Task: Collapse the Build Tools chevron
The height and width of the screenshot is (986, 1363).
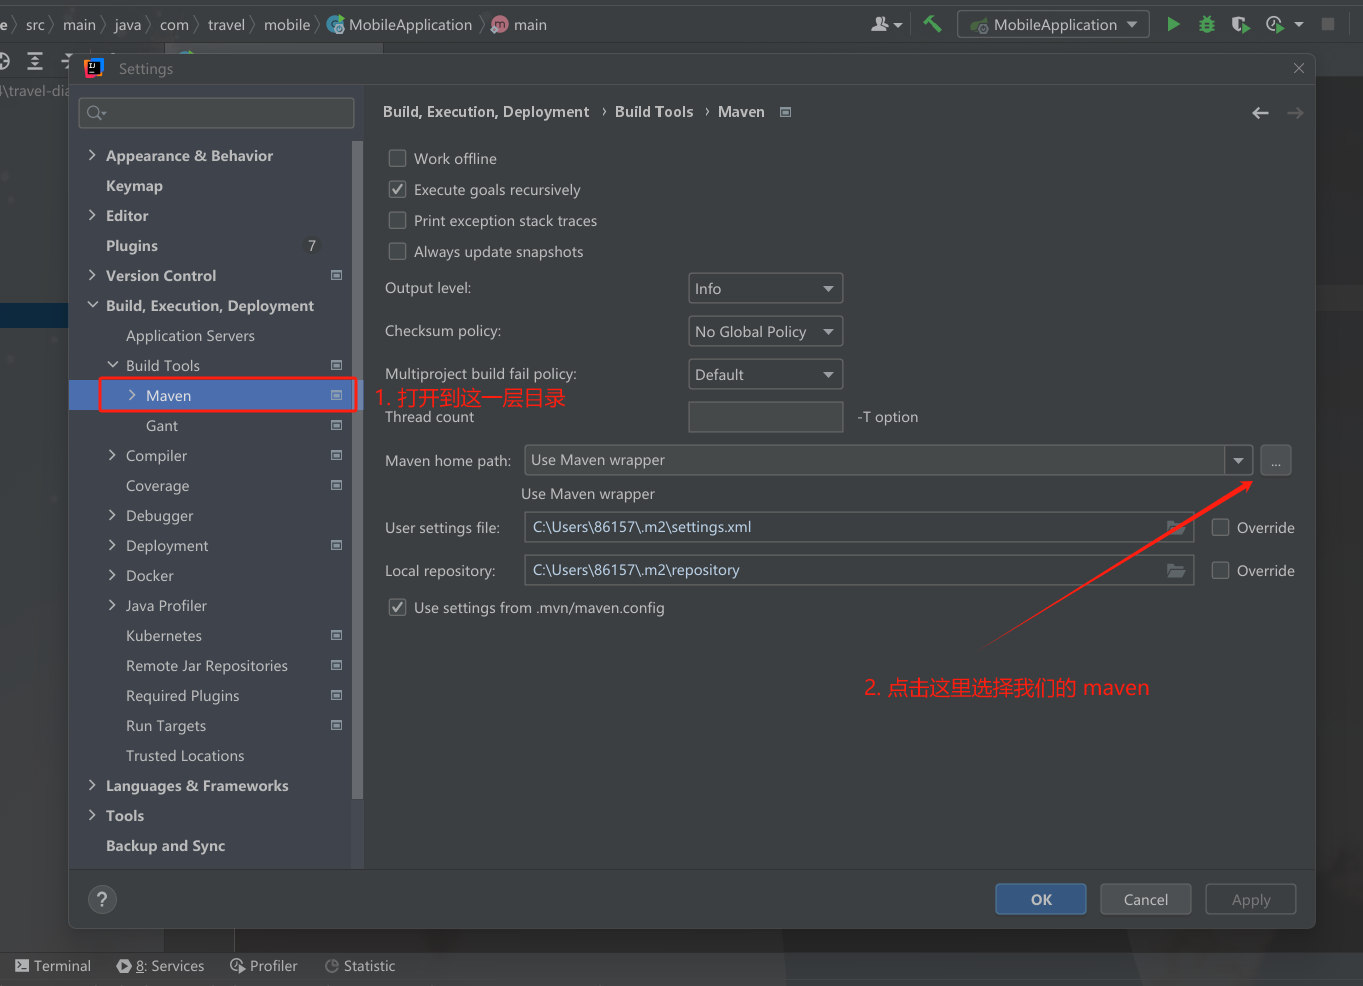Action: pyautogui.click(x=112, y=365)
